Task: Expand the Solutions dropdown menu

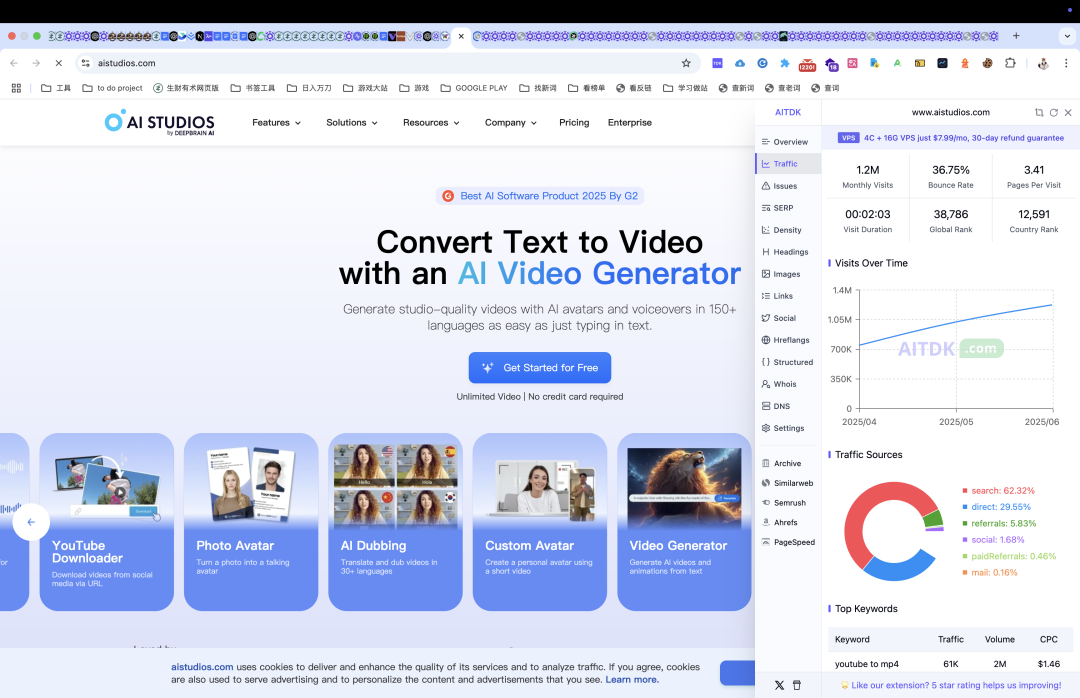Action: pos(352,123)
